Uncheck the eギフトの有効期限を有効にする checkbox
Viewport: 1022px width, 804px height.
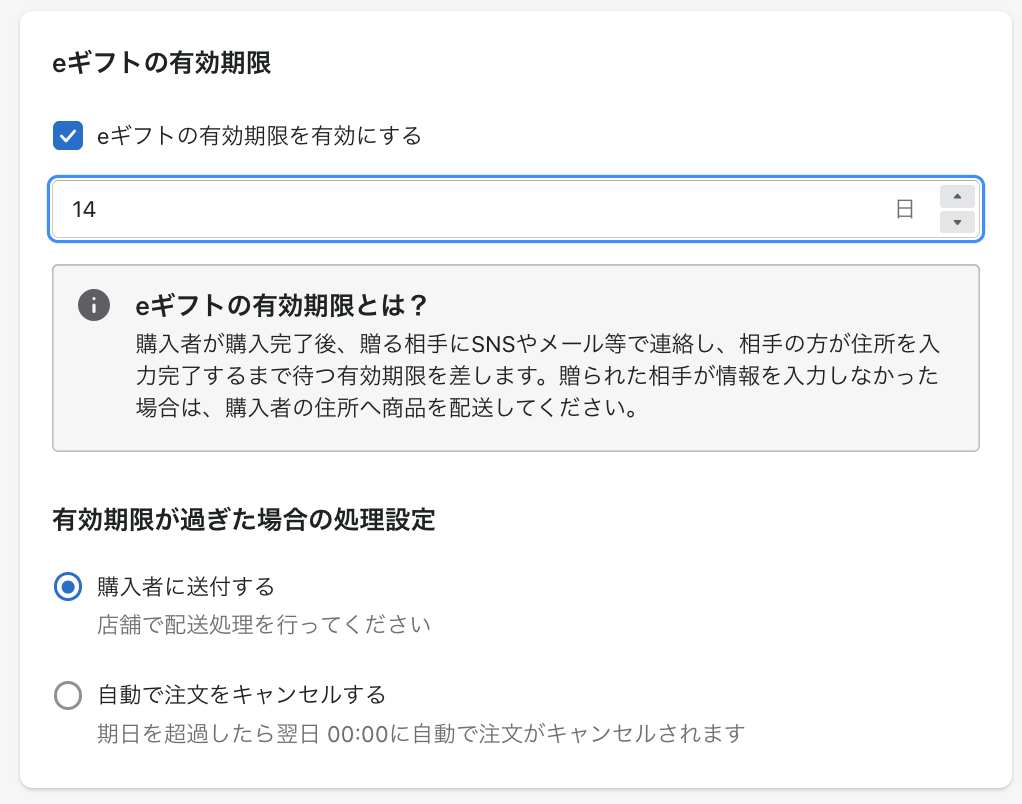(67, 136)
